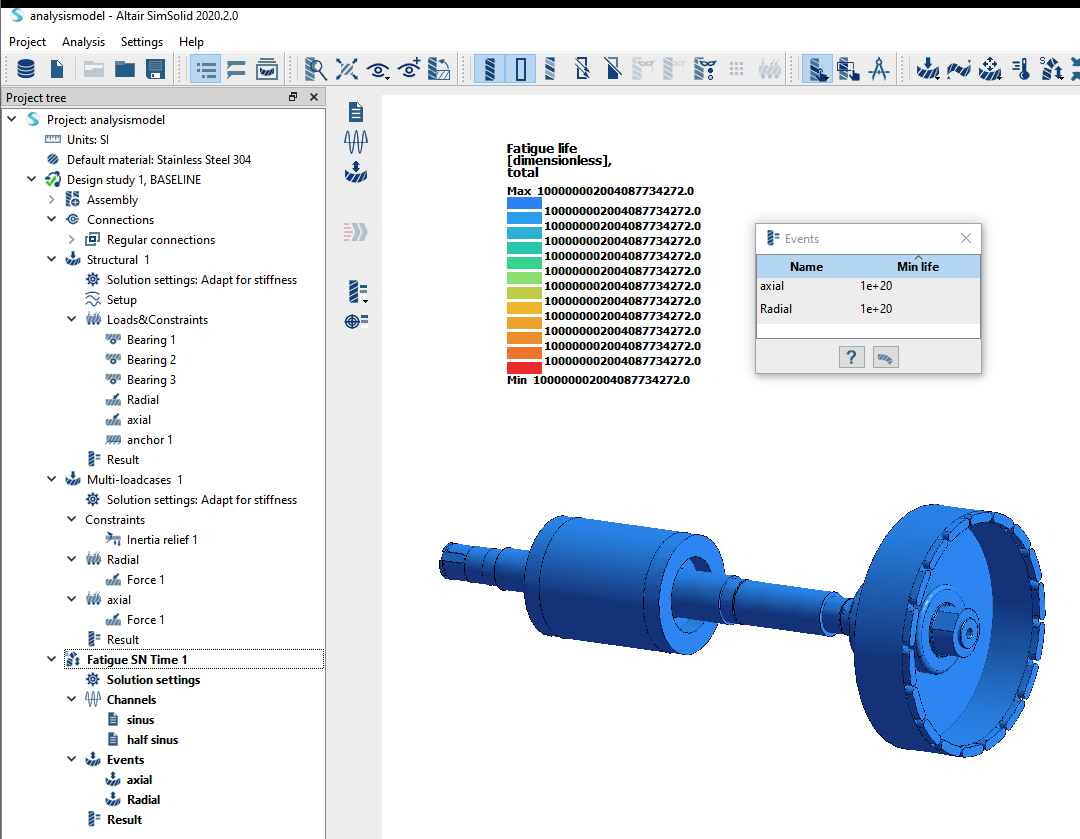
Task: Float the Project tree panel
Action: point(293,97)
